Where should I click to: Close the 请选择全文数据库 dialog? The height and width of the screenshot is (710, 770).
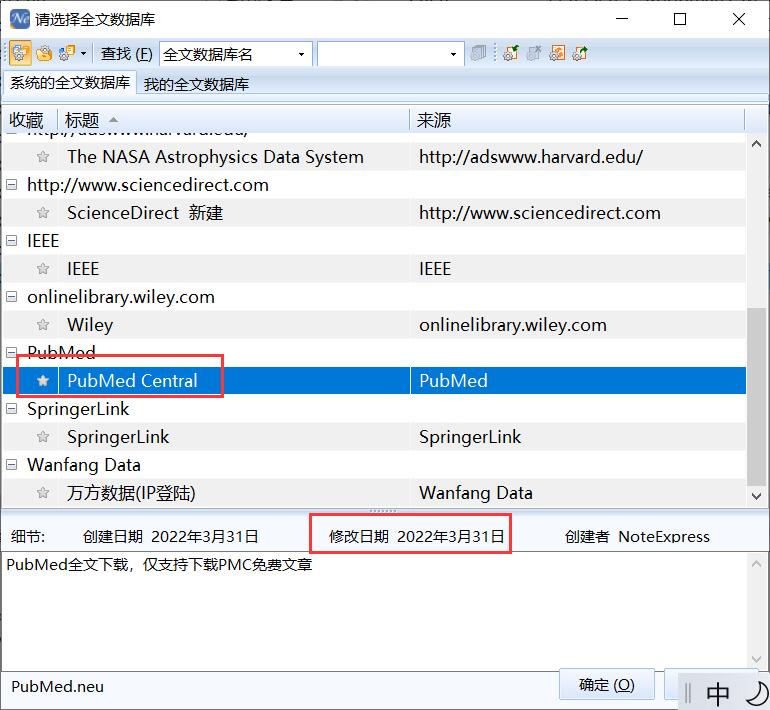(x=739, y=19)
